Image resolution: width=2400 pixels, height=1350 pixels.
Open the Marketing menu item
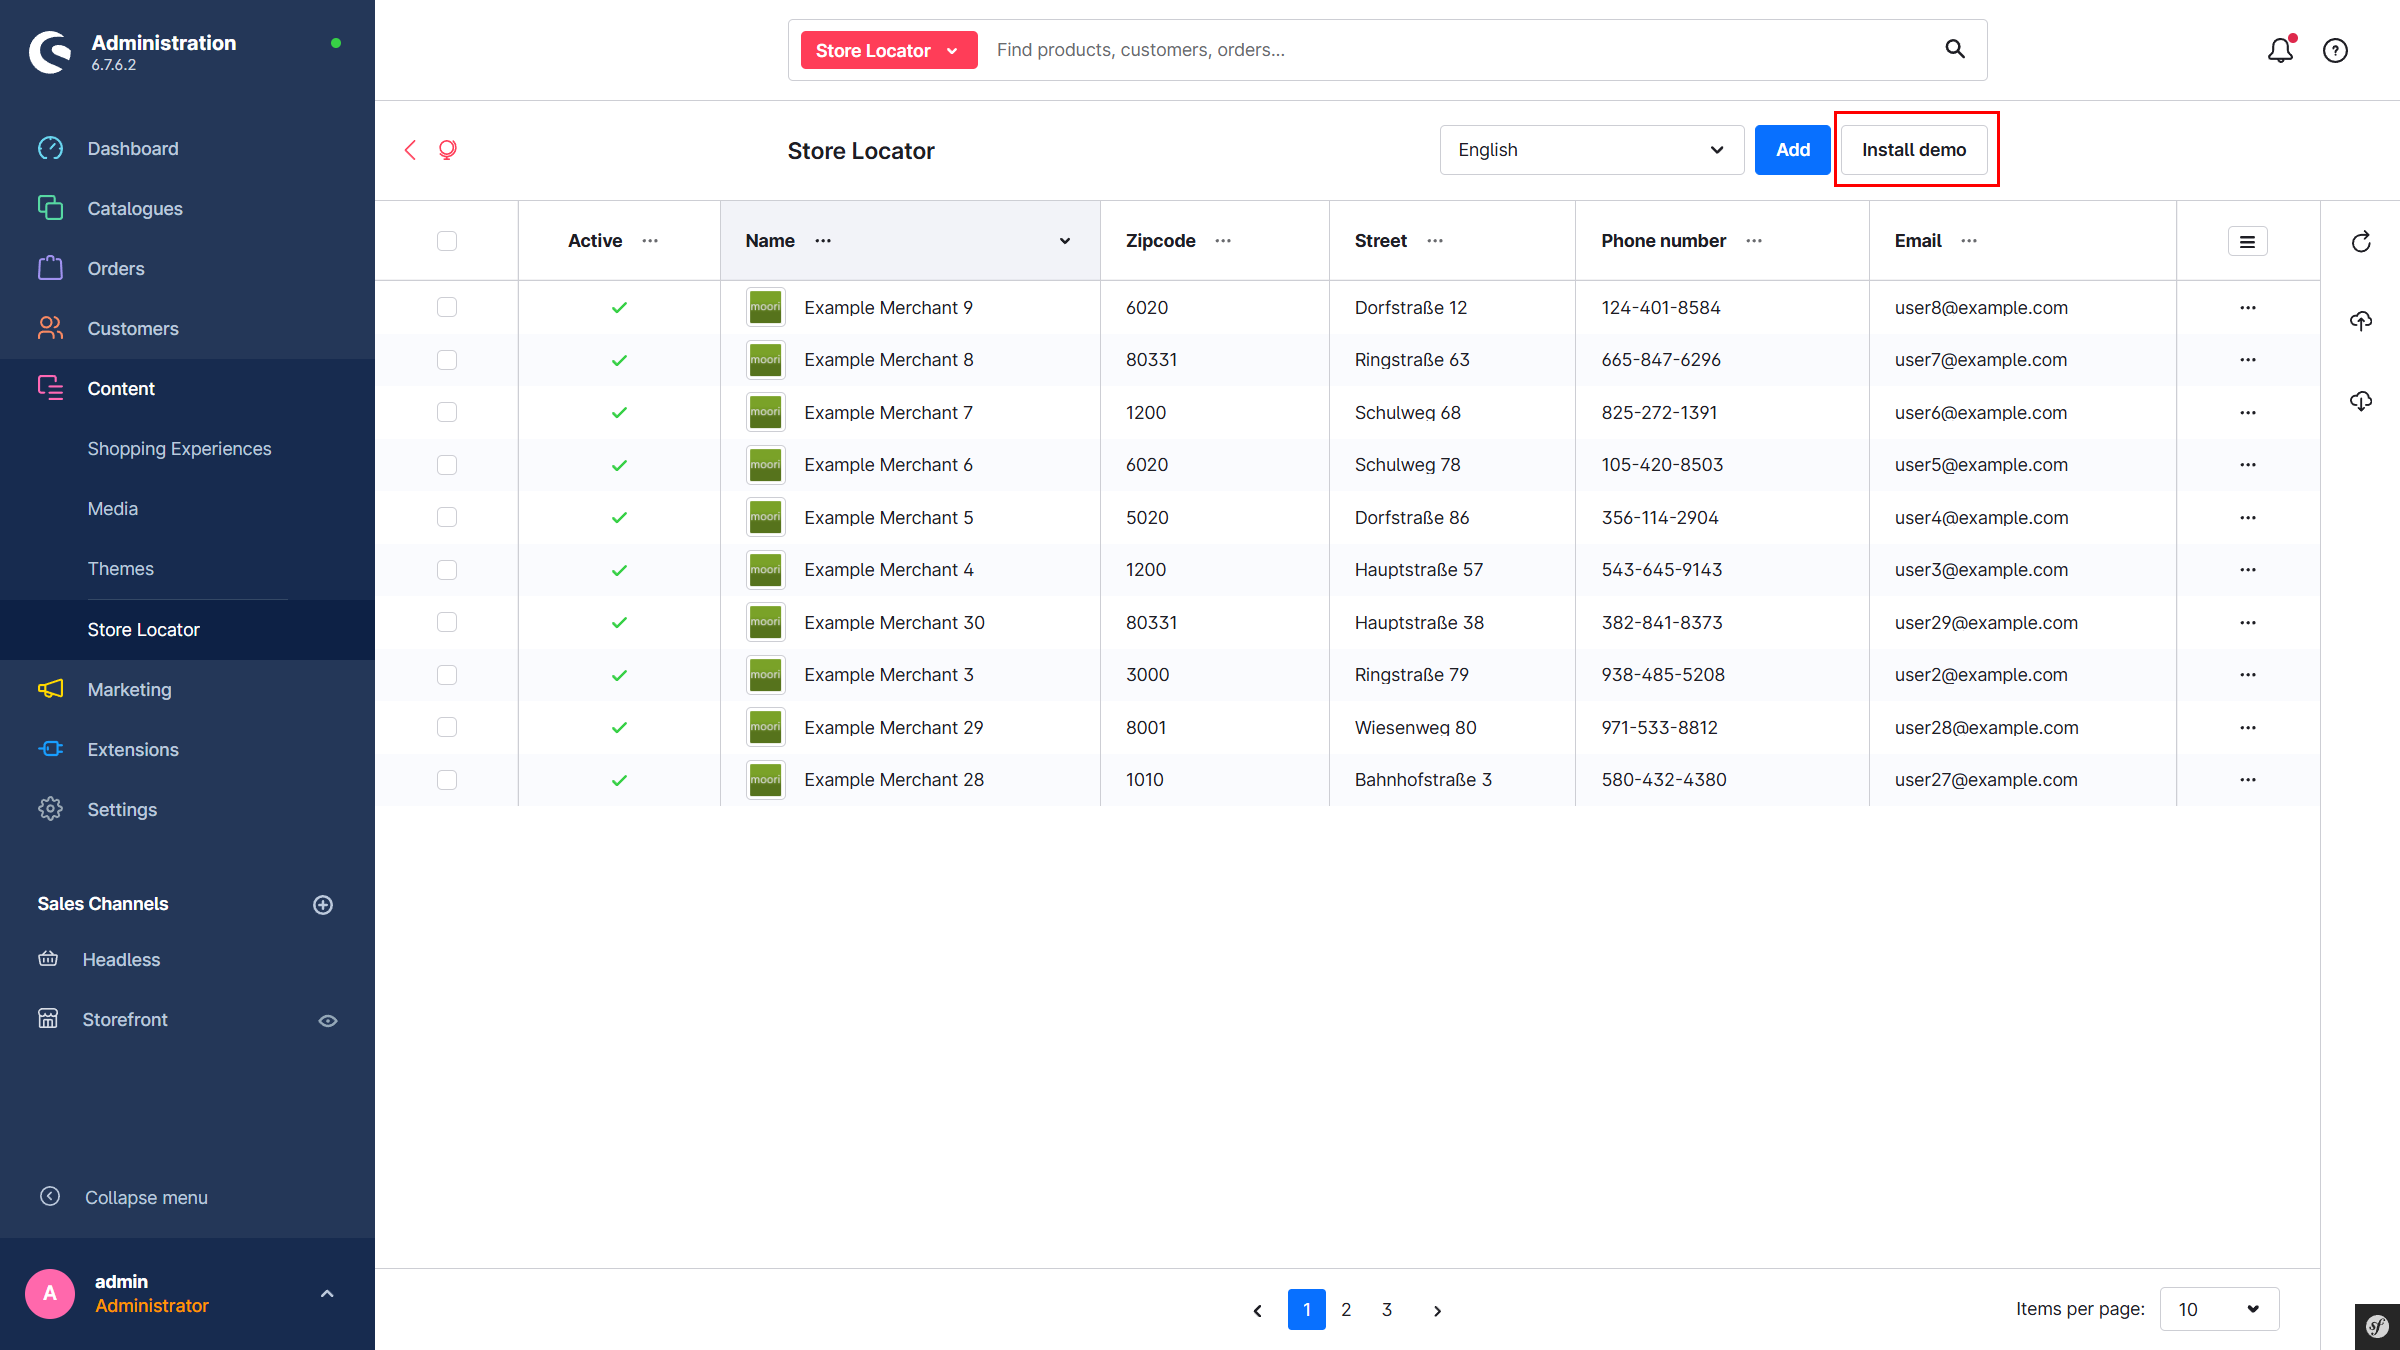tap(129, 690)
